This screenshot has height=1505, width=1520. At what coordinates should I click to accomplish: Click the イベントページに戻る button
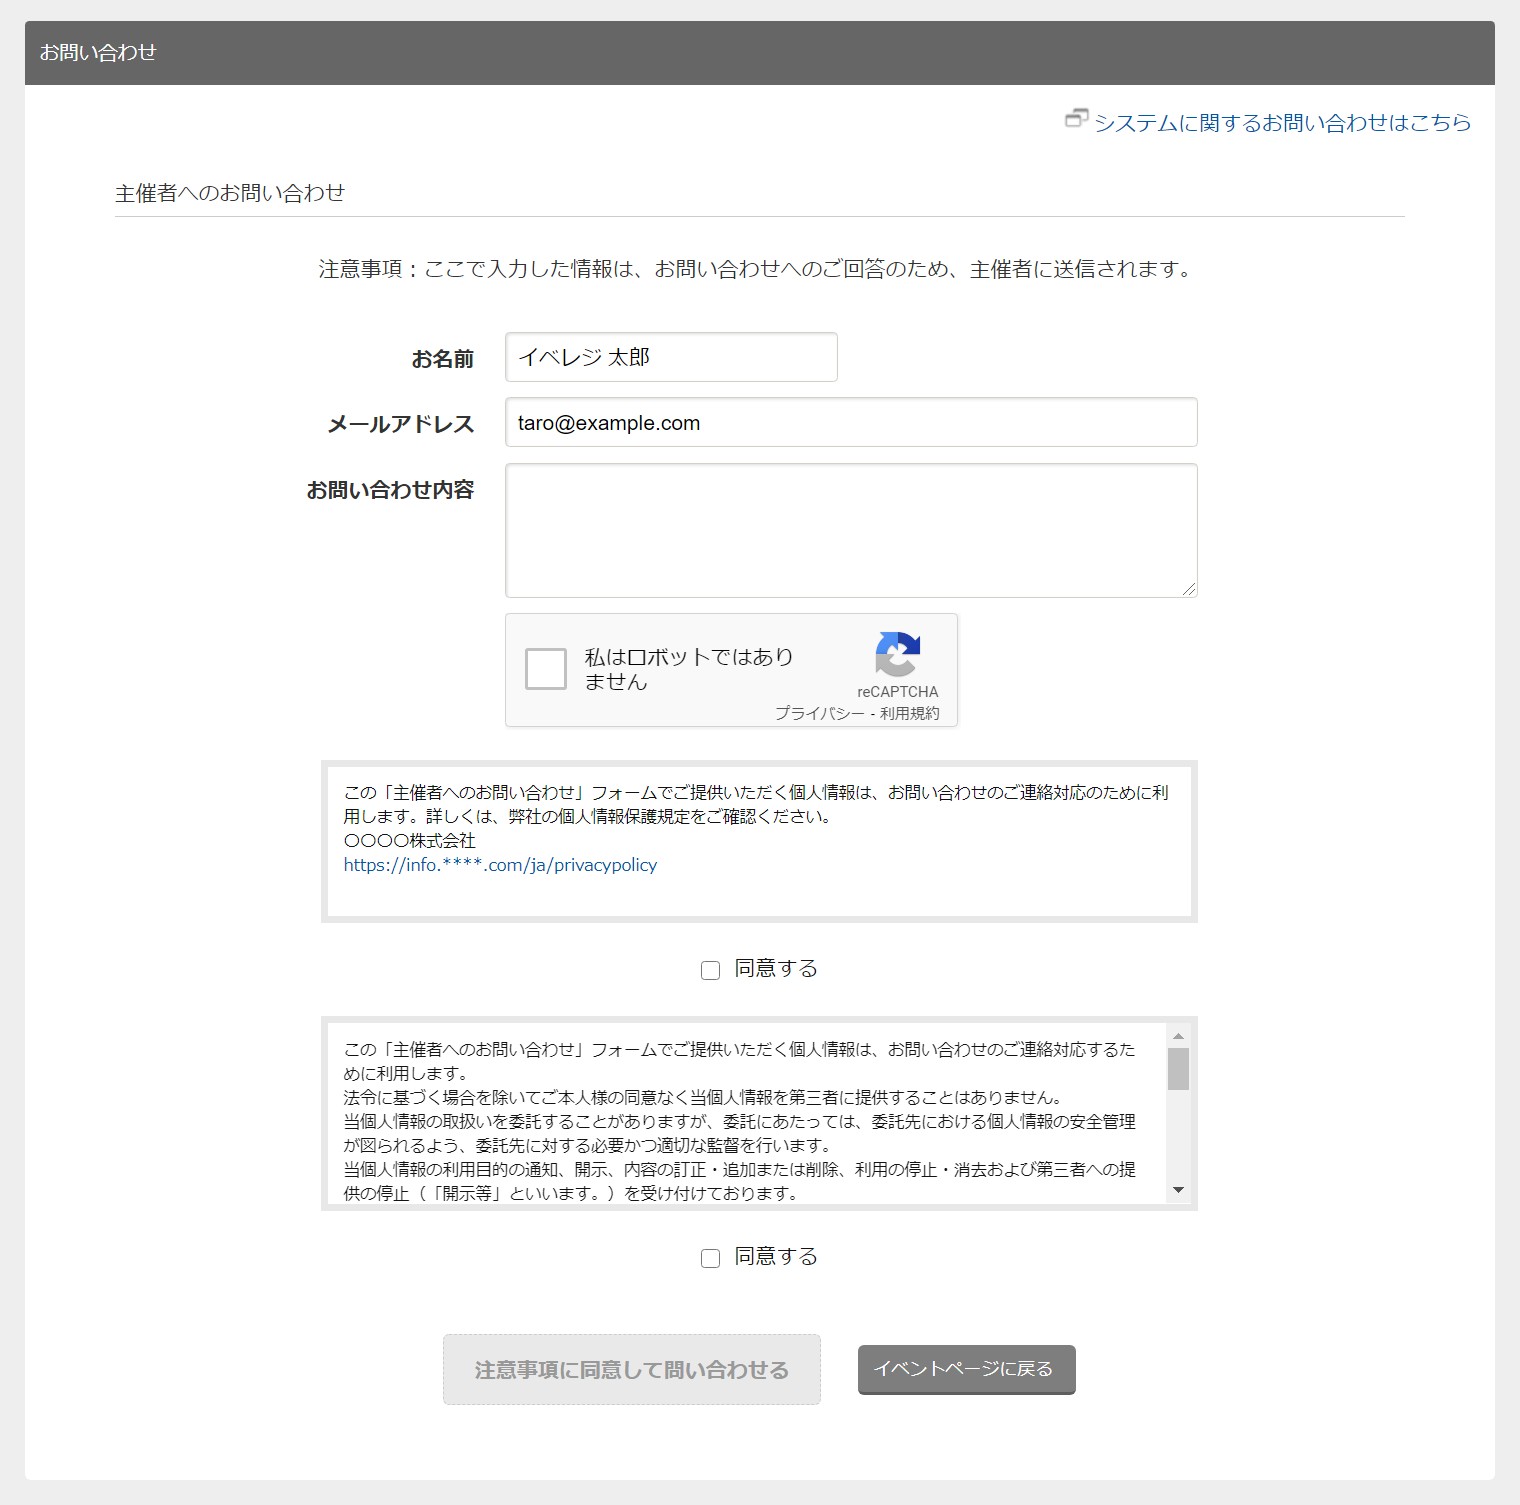(x=965, y=1369)
